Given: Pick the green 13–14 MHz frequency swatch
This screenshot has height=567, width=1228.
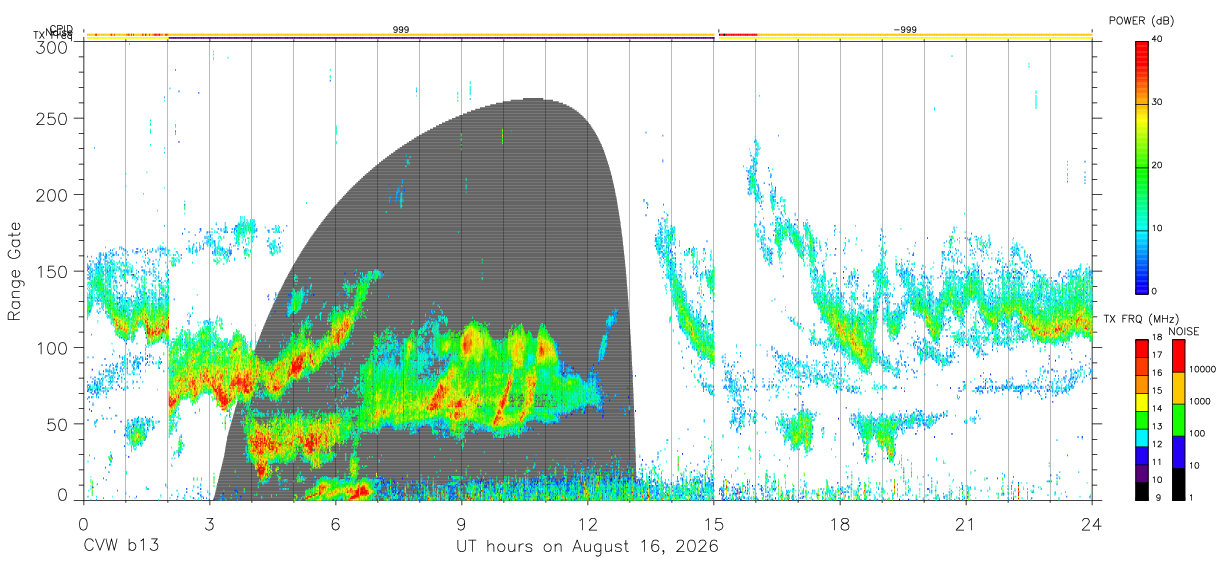Looking at the screenshot, I should 1142,419.
